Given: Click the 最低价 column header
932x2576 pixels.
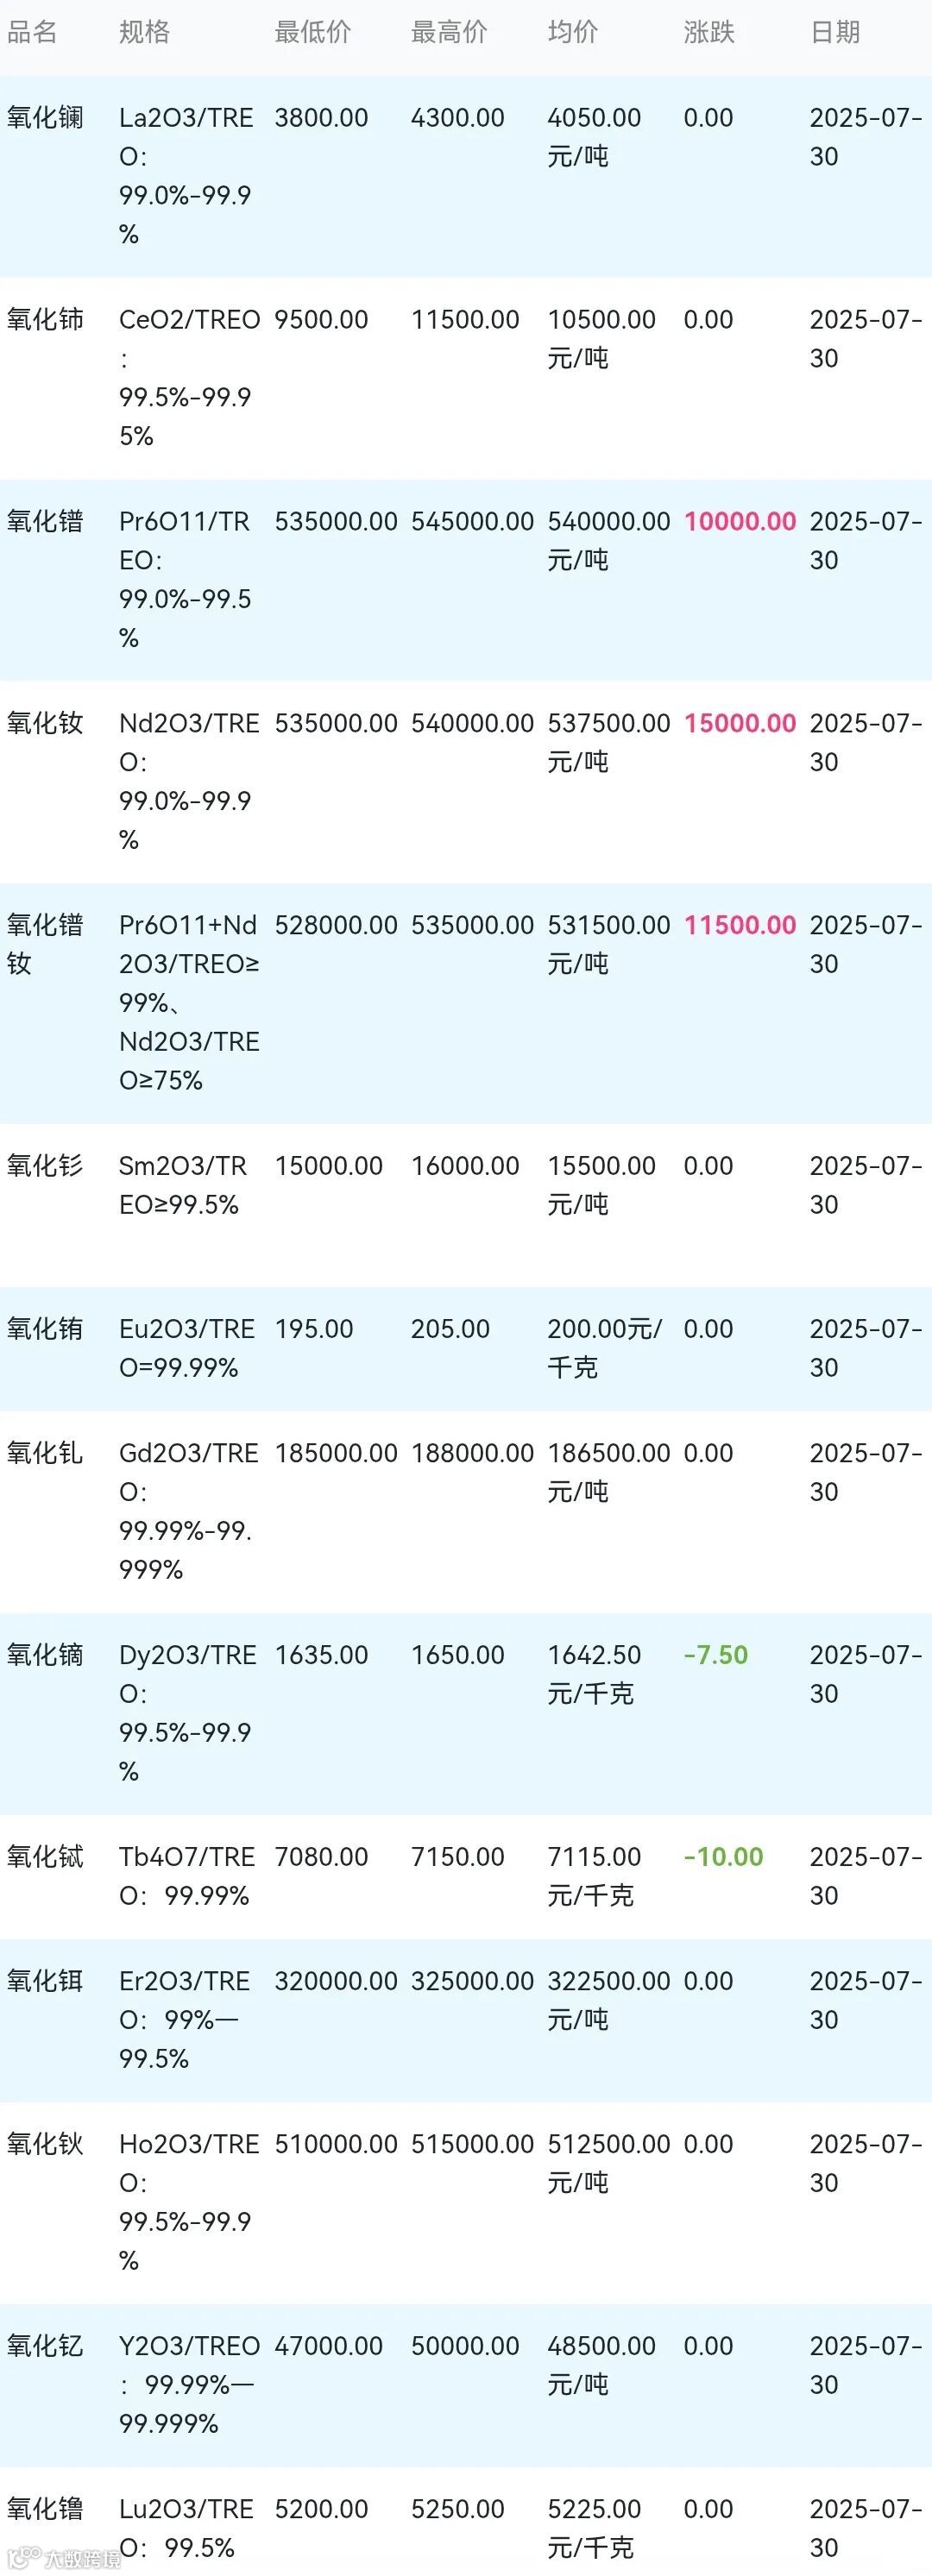Looking at the screenshot, I should (312, 32).
